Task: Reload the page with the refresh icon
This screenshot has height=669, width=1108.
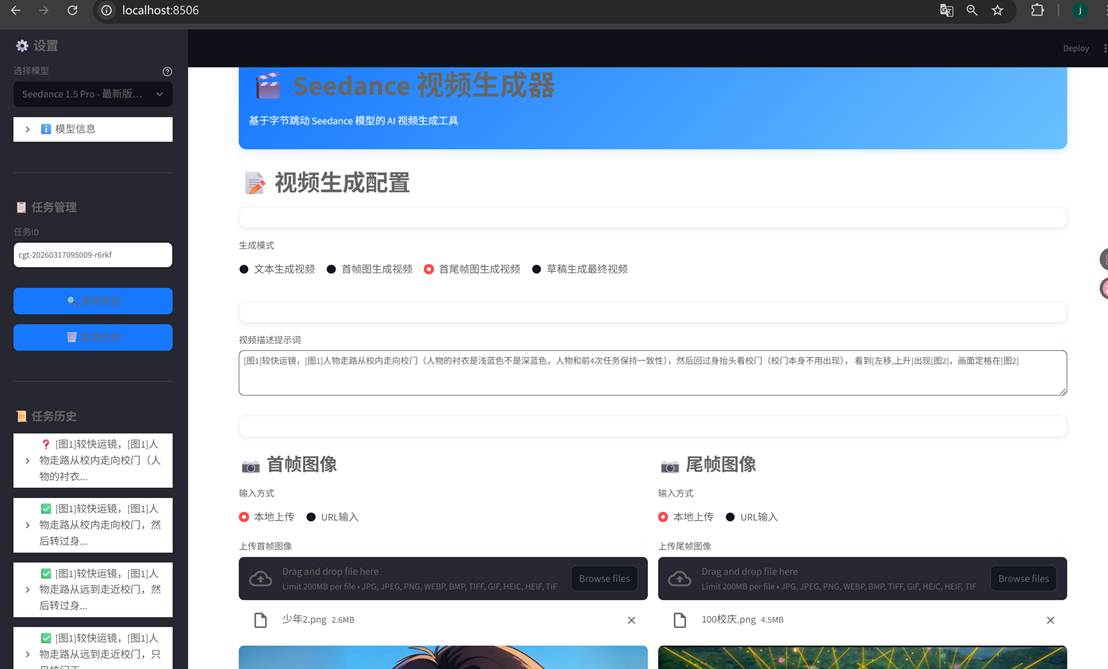Action: [72, 10]
